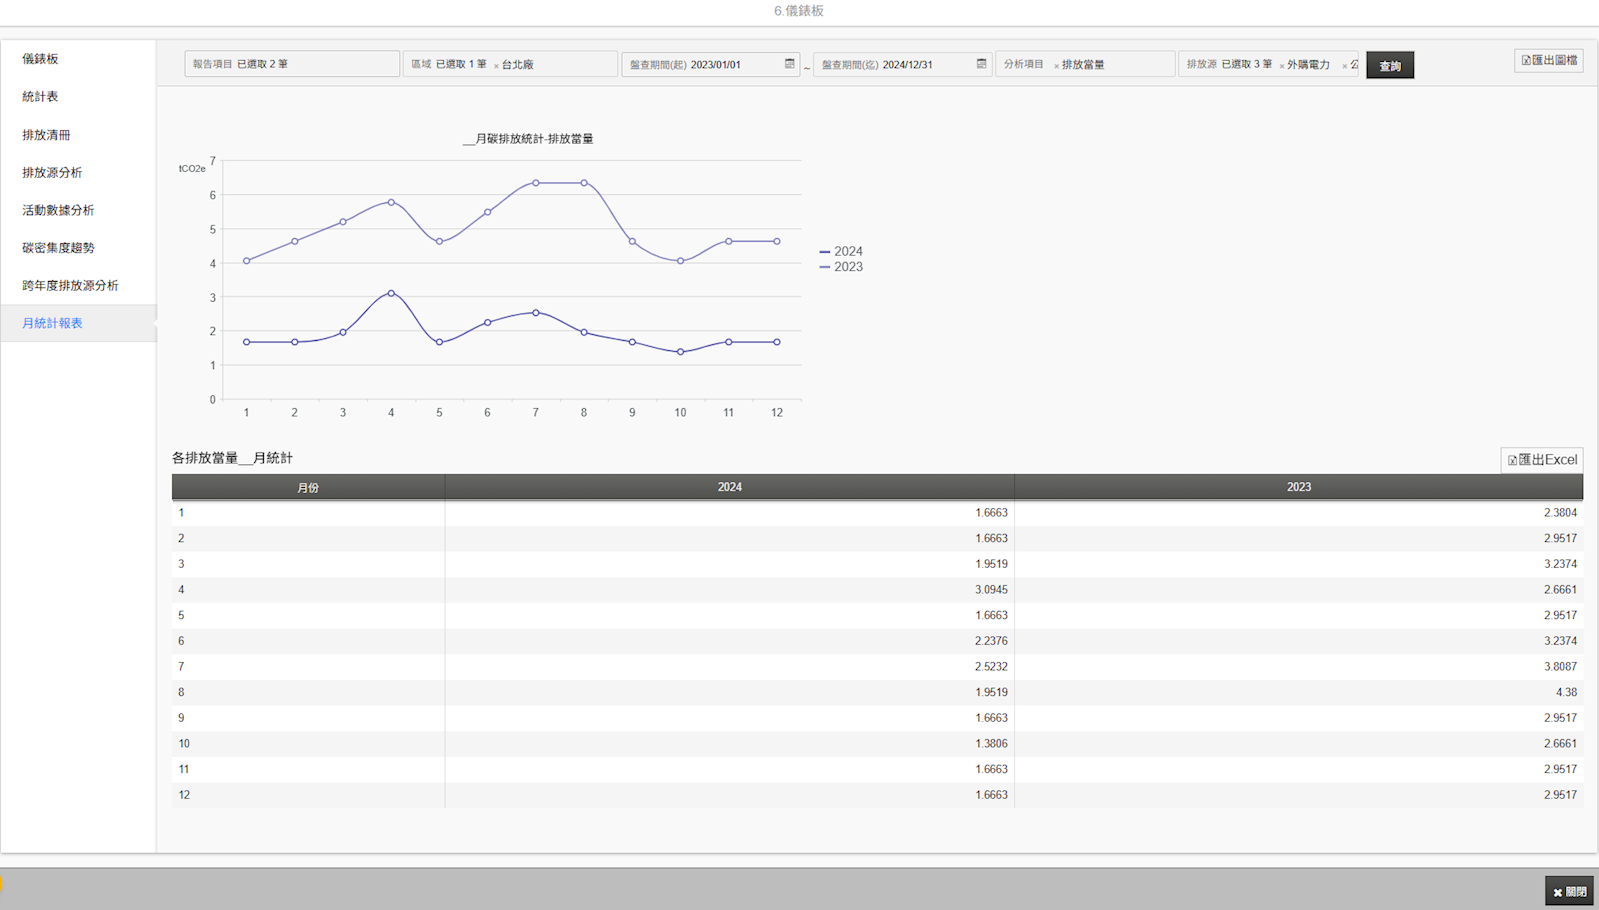Remove the 台北廠 region tag
This screenshot has width=1599, height=910.
coord(496,66)
